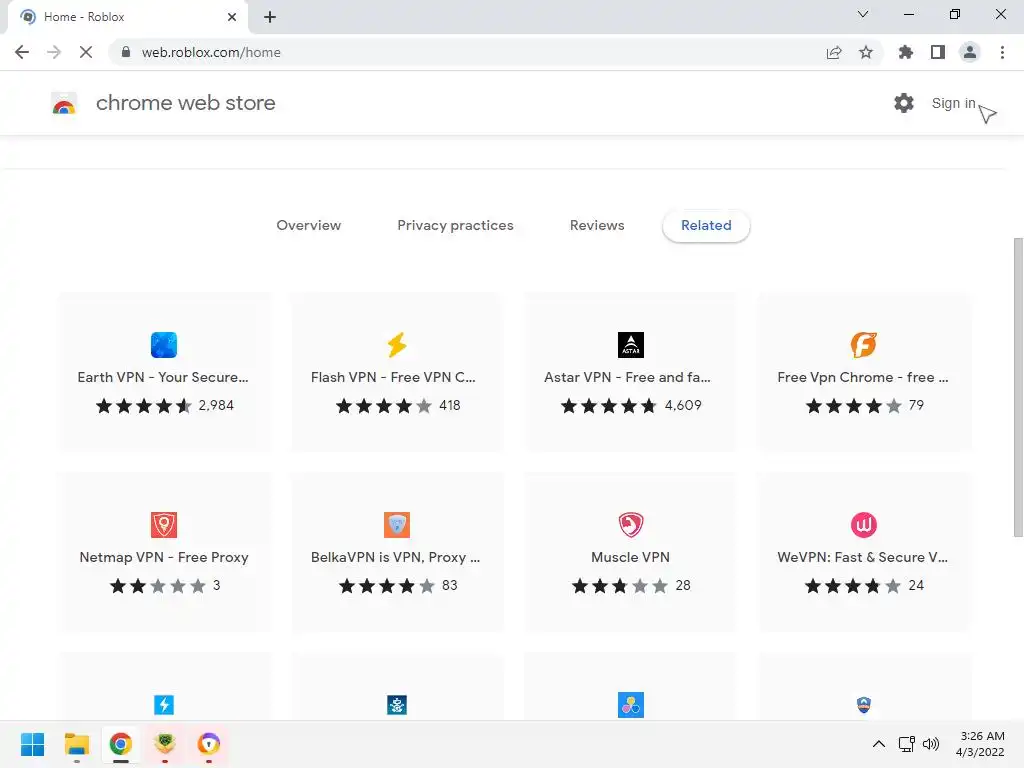View site information lock icon

pos(126,52)
